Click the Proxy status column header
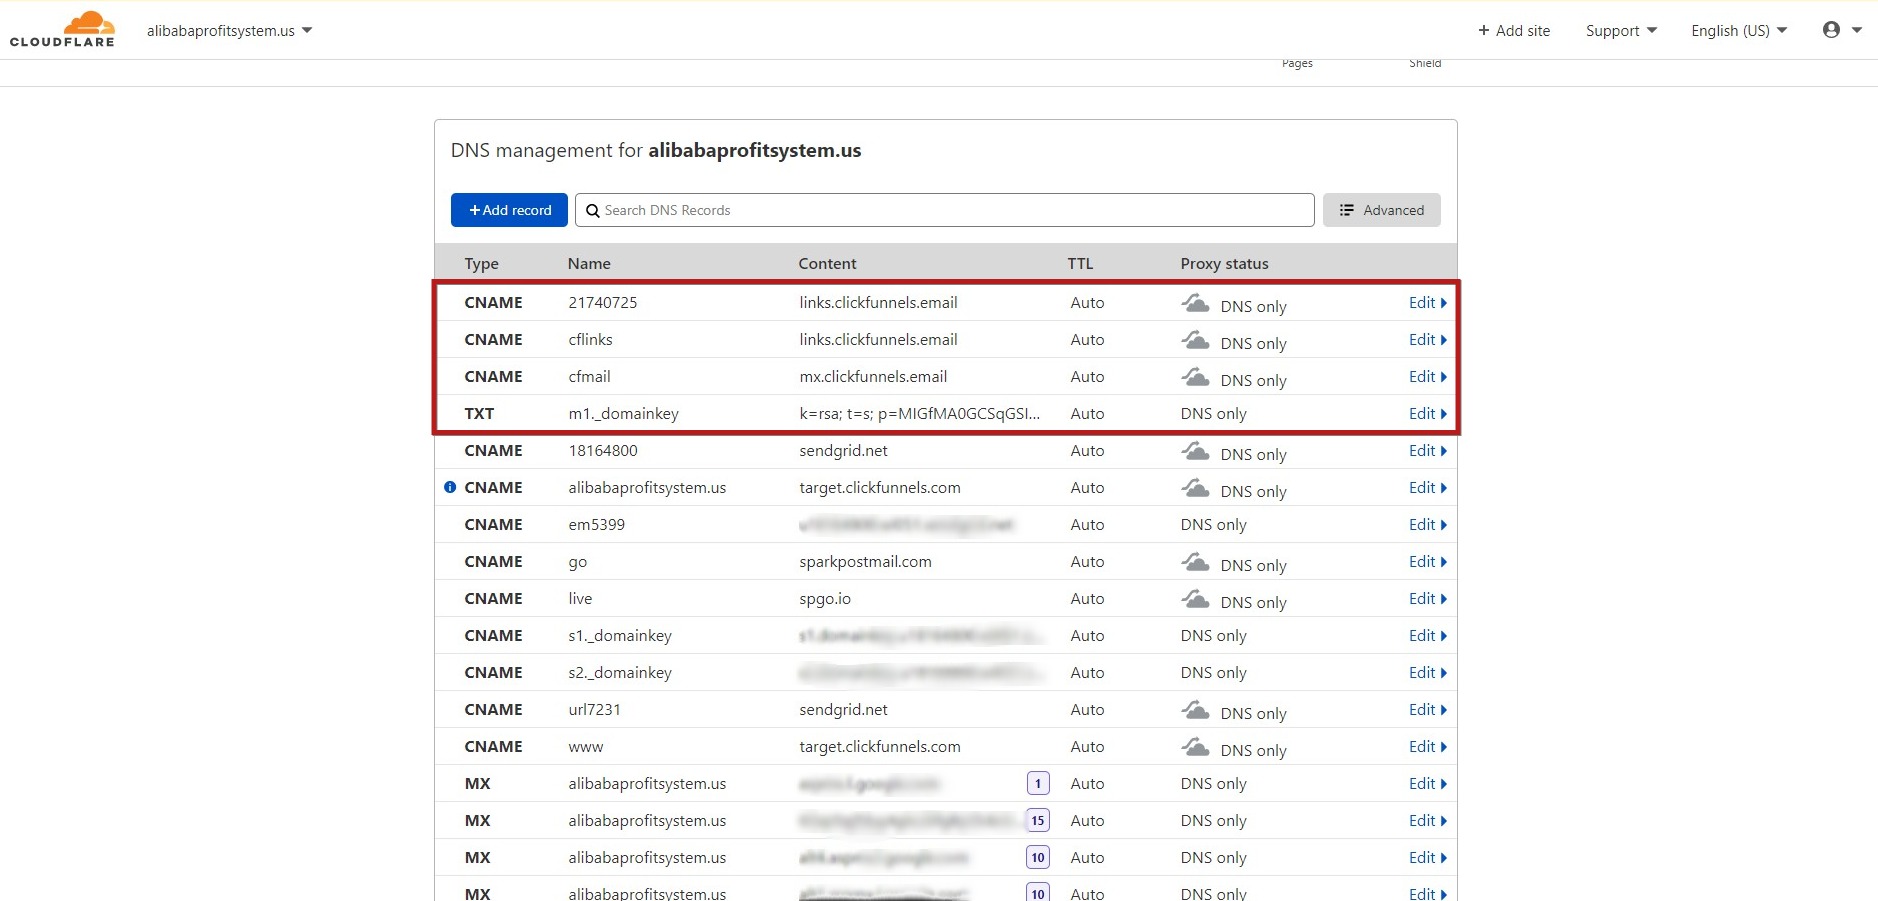Image resolution: width=1878 pixels, height=901 pixels. point(1224,264)
